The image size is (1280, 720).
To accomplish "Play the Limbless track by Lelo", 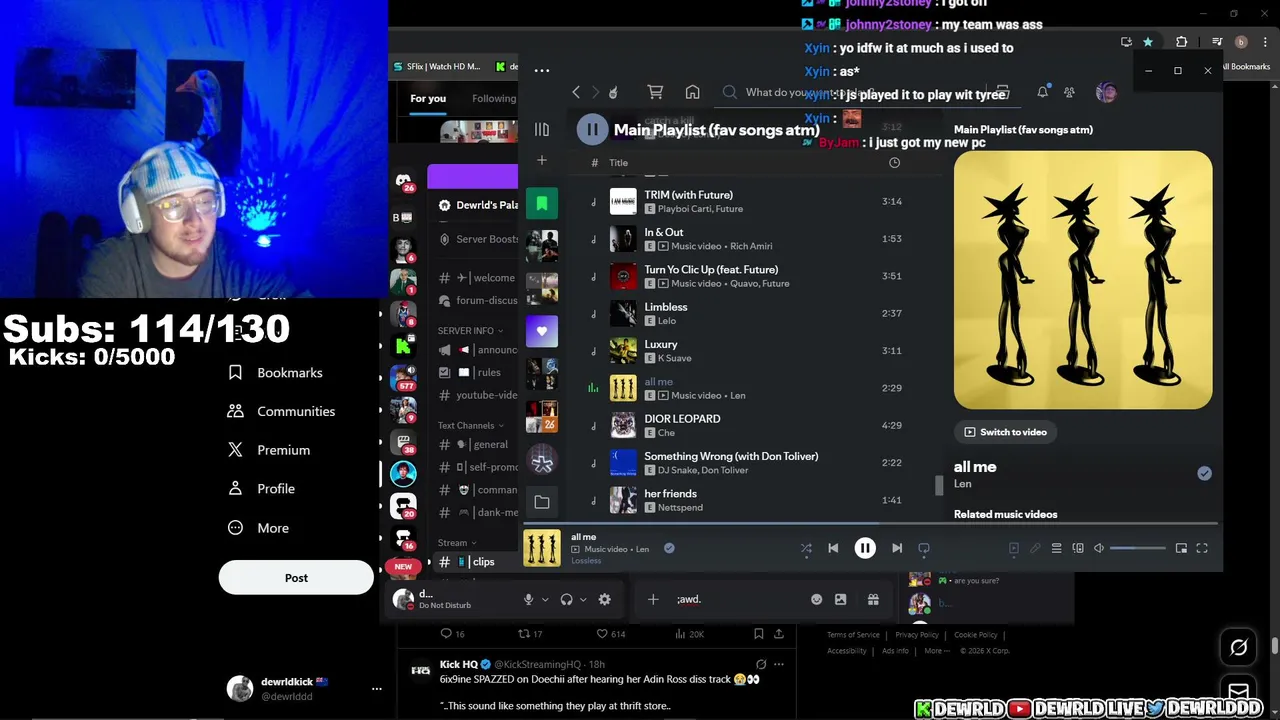I will [x=748, y=313].
